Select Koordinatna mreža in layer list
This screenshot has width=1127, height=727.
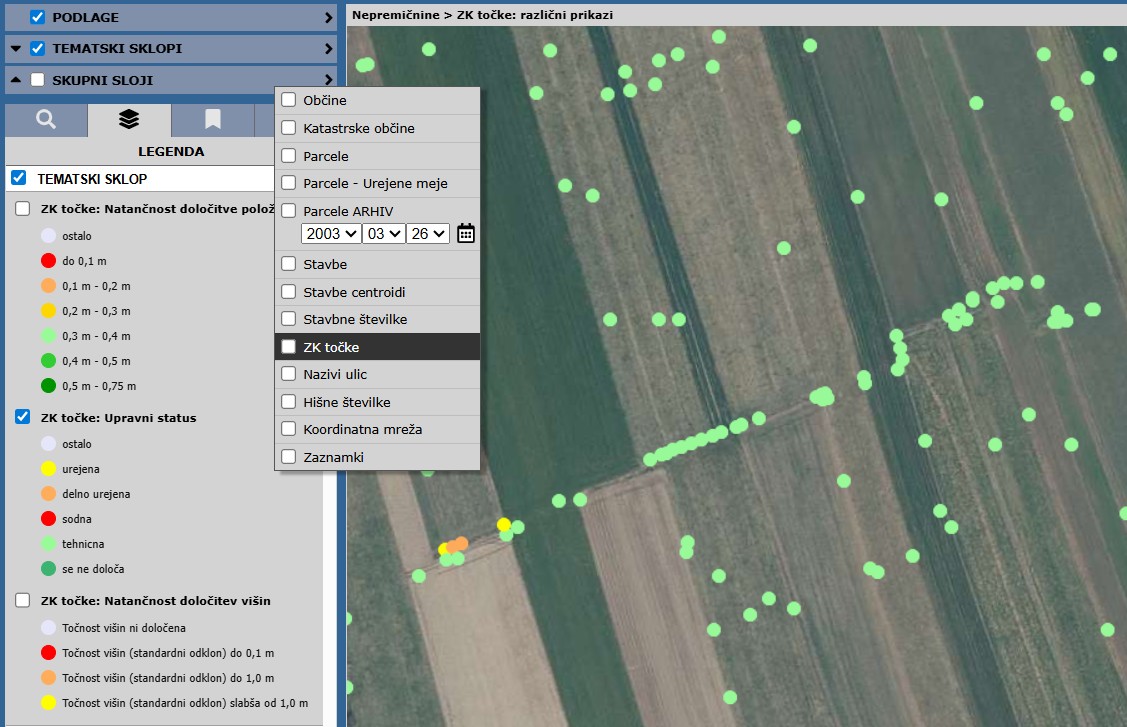click(362, 429)
